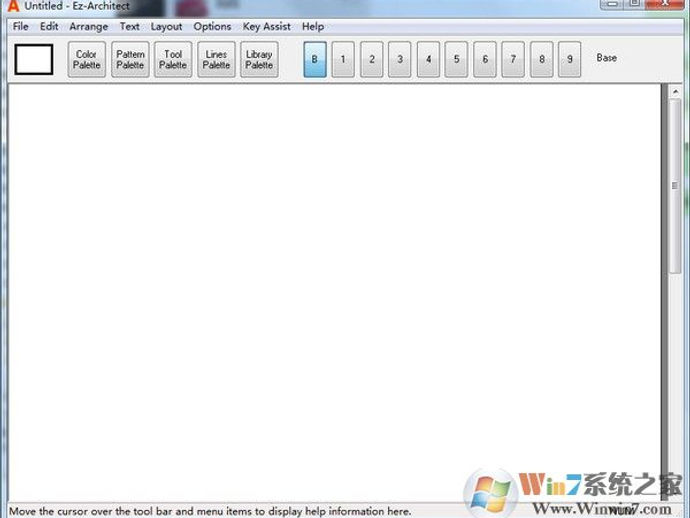Click the vertical scrollbar thumb
The width and height of the screenshot is (690, 518).
click(675, 186)
